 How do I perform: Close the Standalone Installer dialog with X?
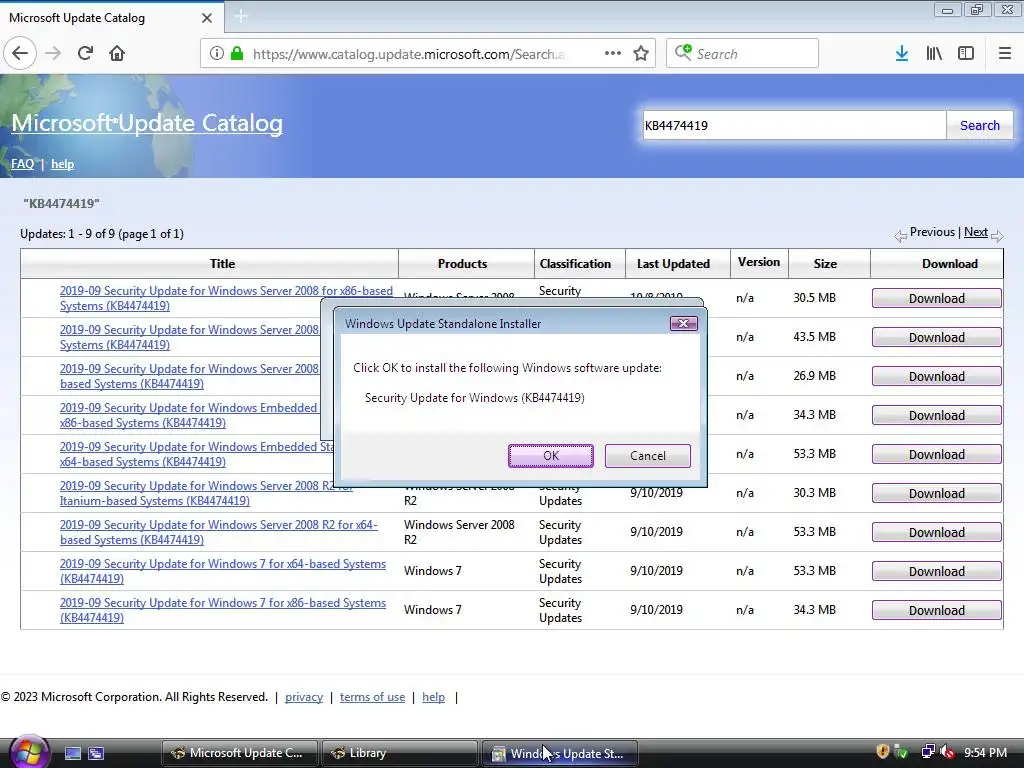click(684, 323)
